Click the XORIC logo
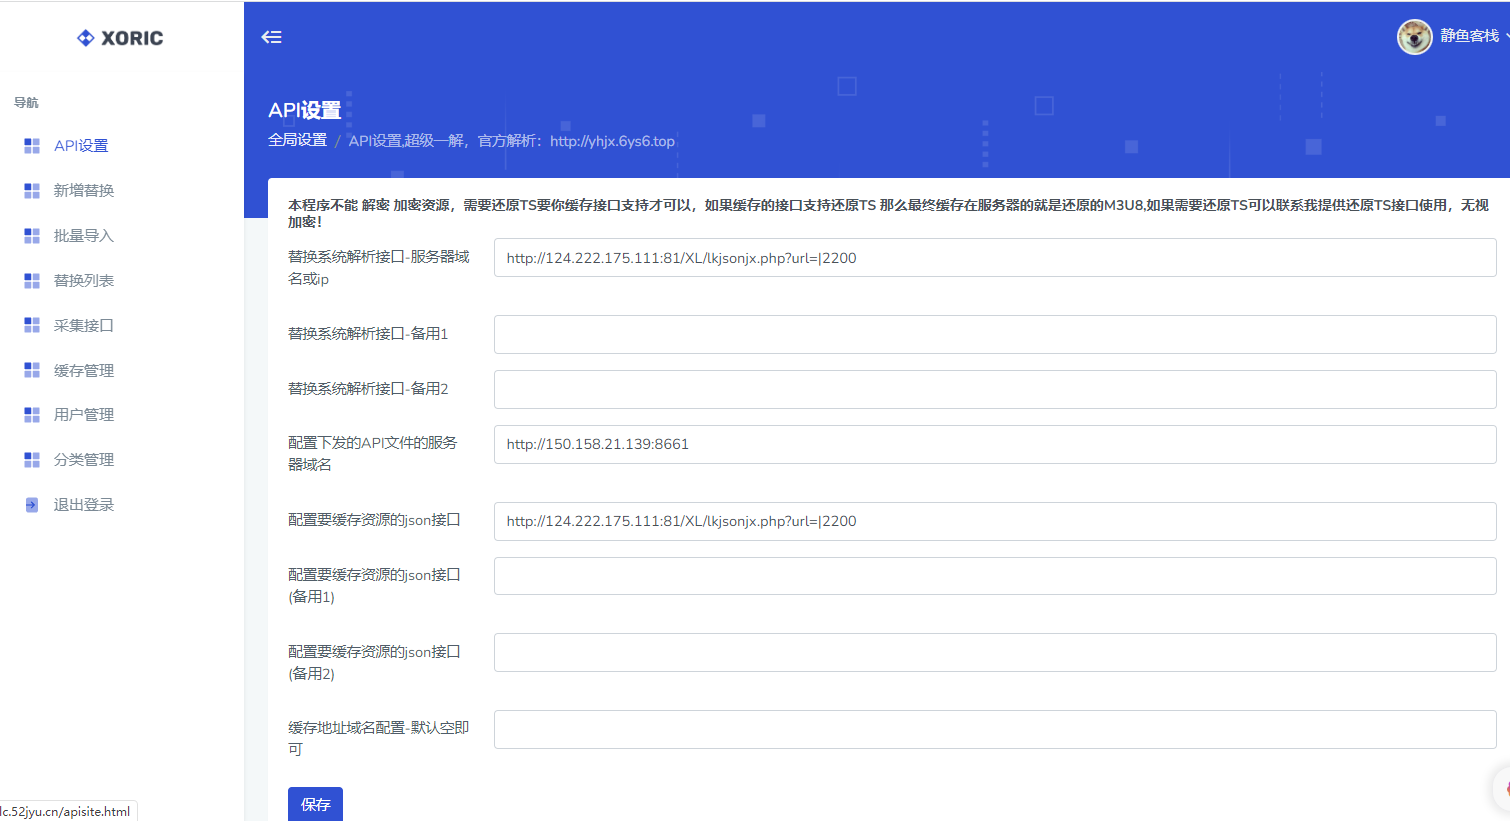This screenshot has width=1510, height=821. click(120, 37)
